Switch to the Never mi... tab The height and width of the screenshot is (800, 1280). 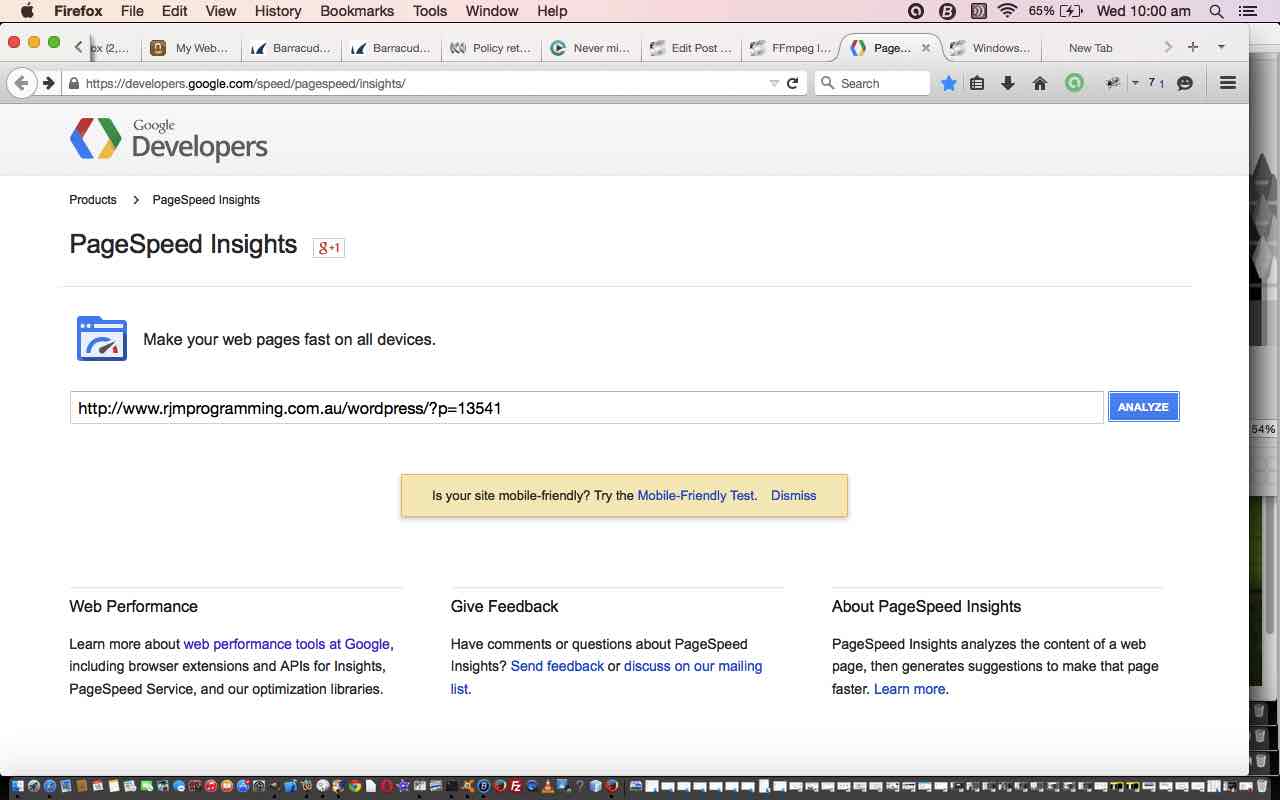click(591, 47)
